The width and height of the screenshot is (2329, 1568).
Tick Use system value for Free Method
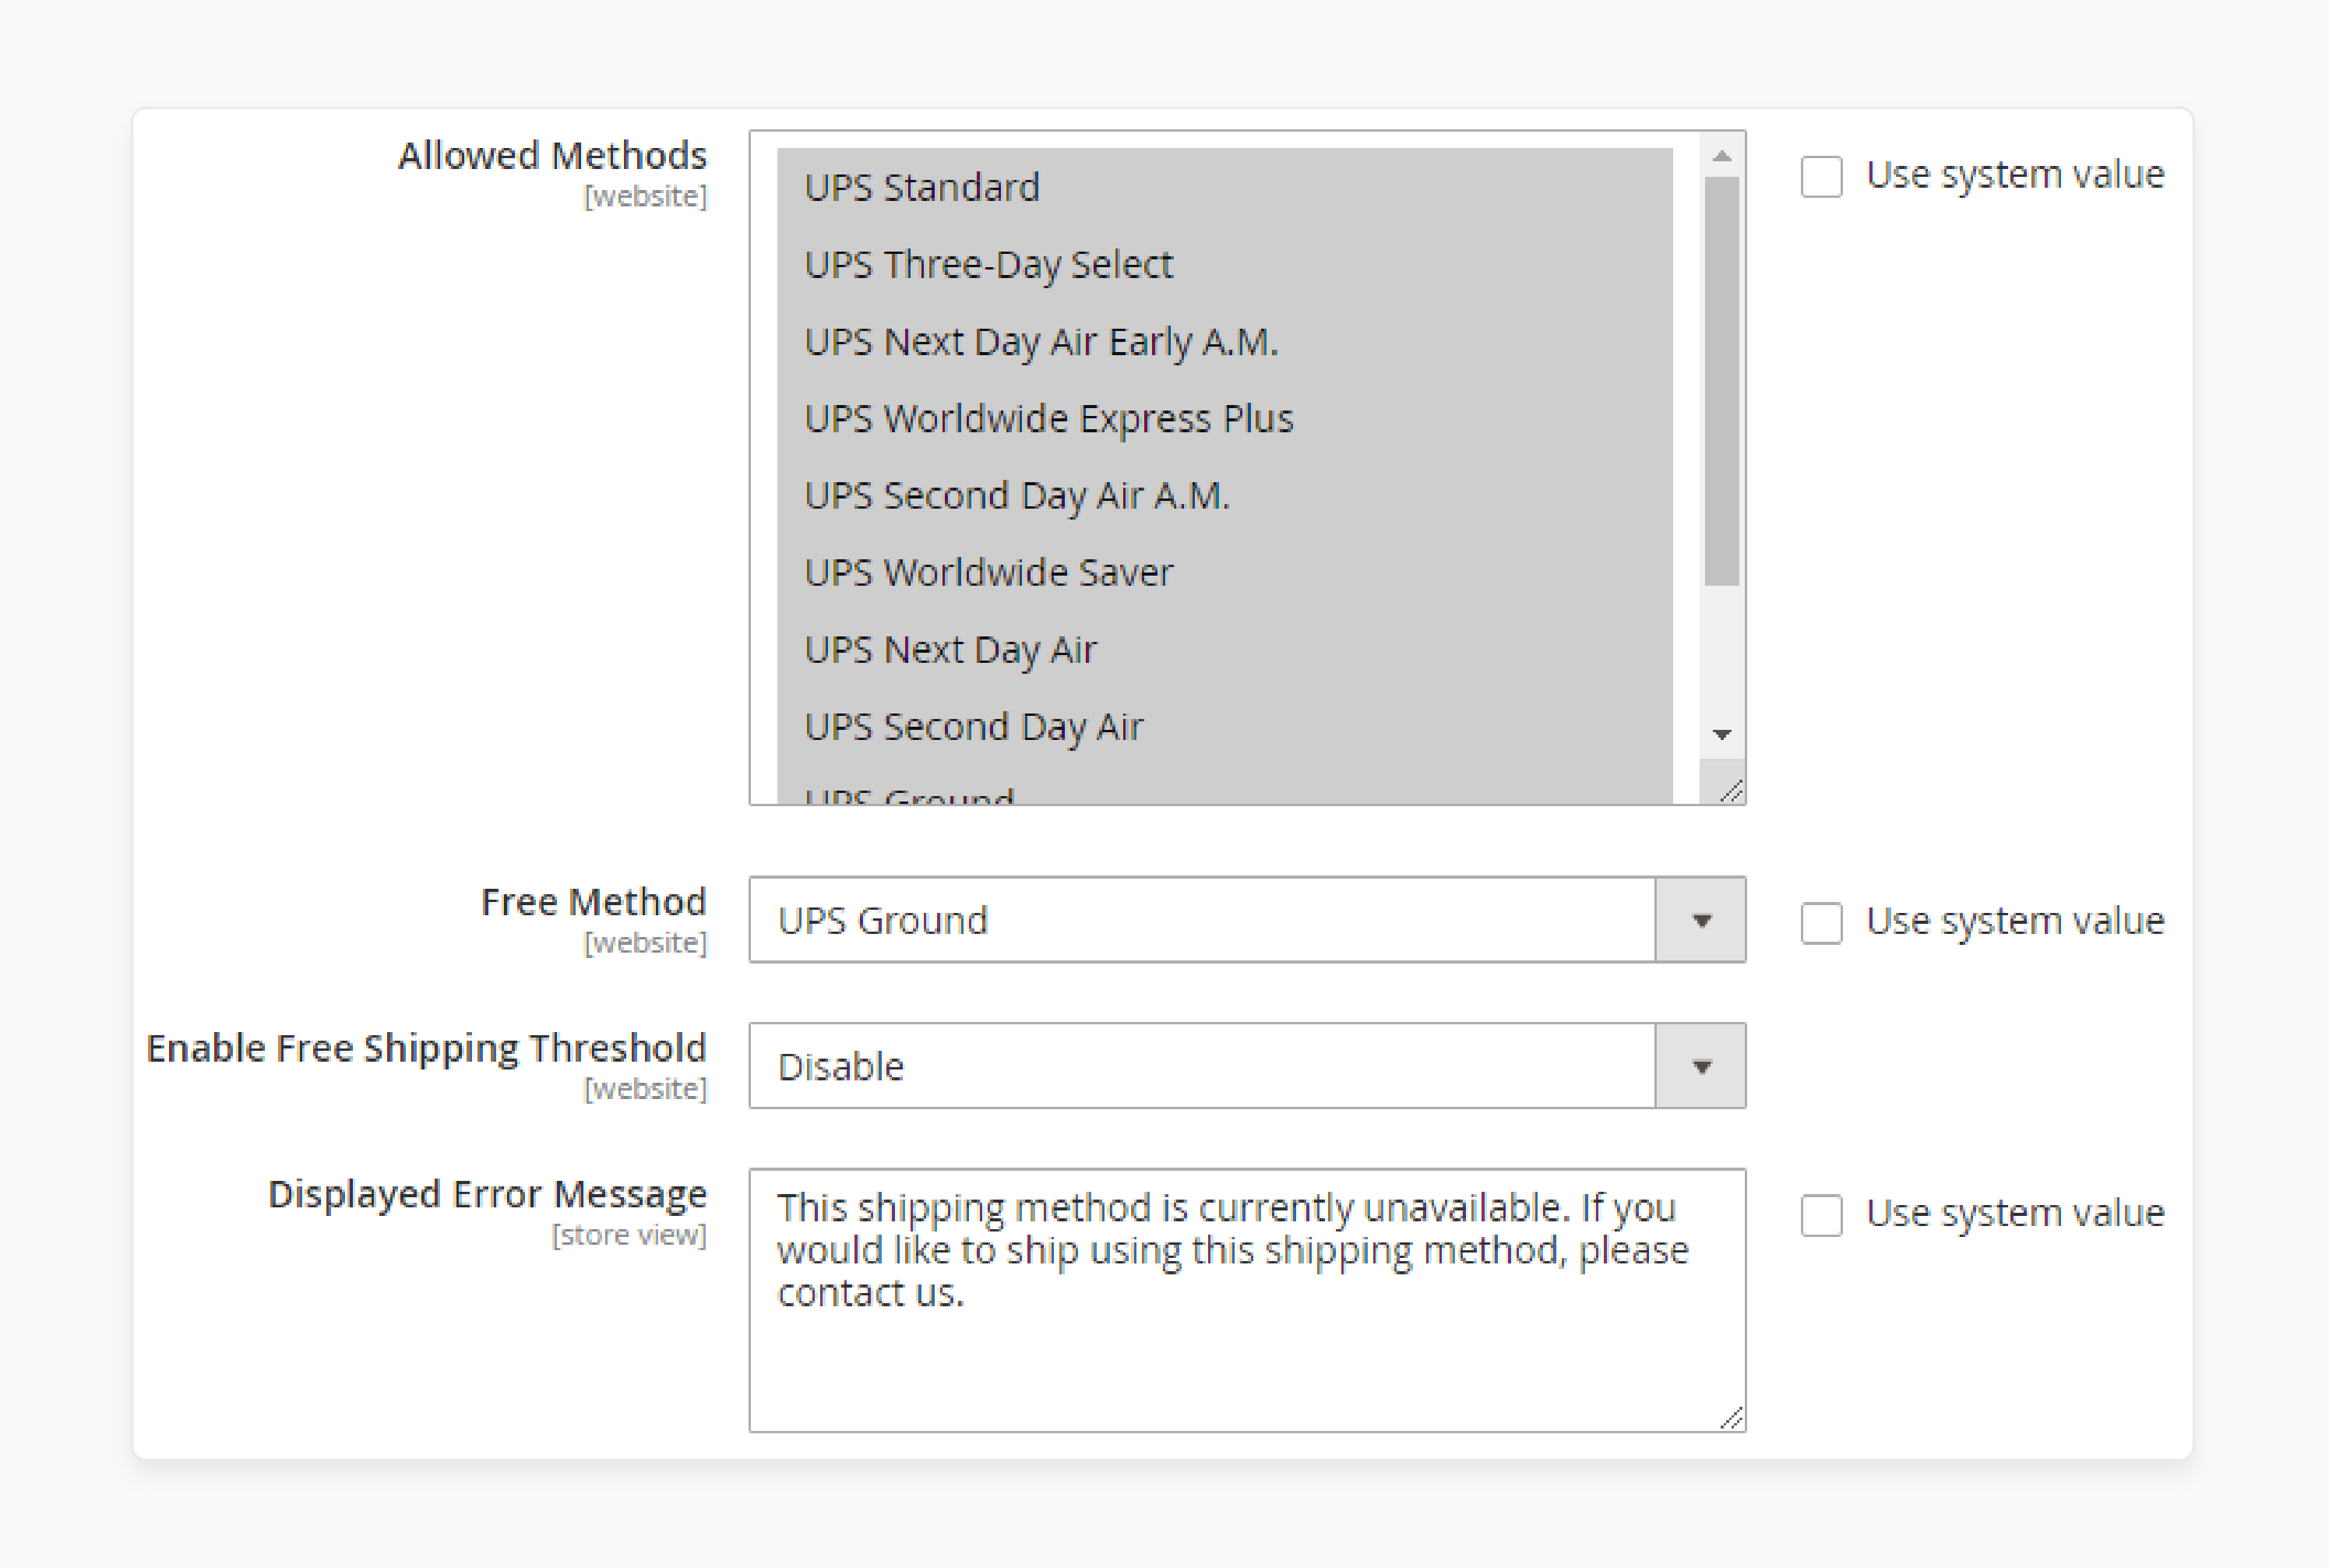(1821, 922)
